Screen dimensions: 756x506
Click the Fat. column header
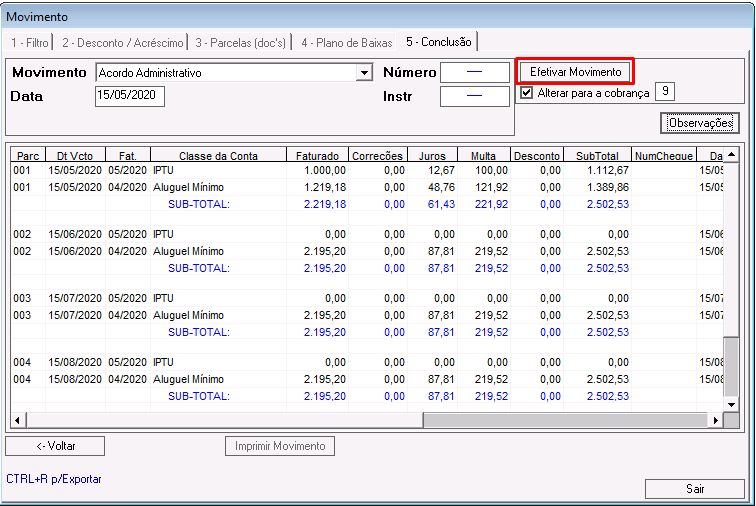click(x=128, y=156)
